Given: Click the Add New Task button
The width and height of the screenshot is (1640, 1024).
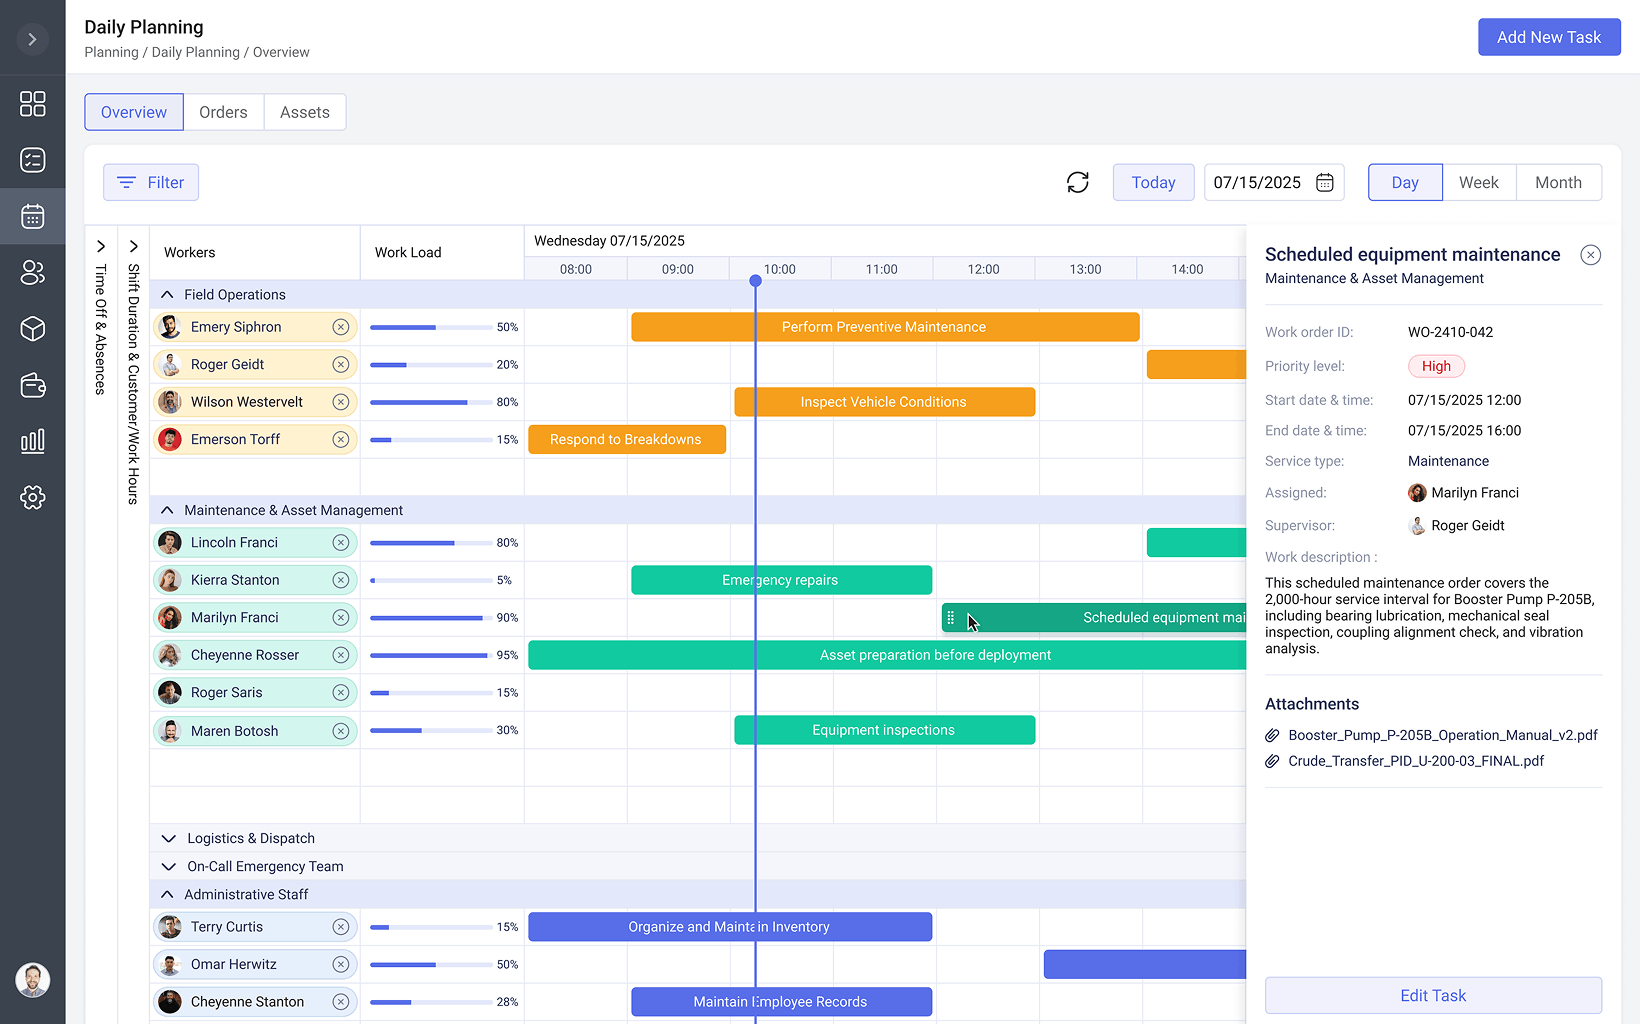Looking at the screenshot, I should click(x=1548, y=37).
